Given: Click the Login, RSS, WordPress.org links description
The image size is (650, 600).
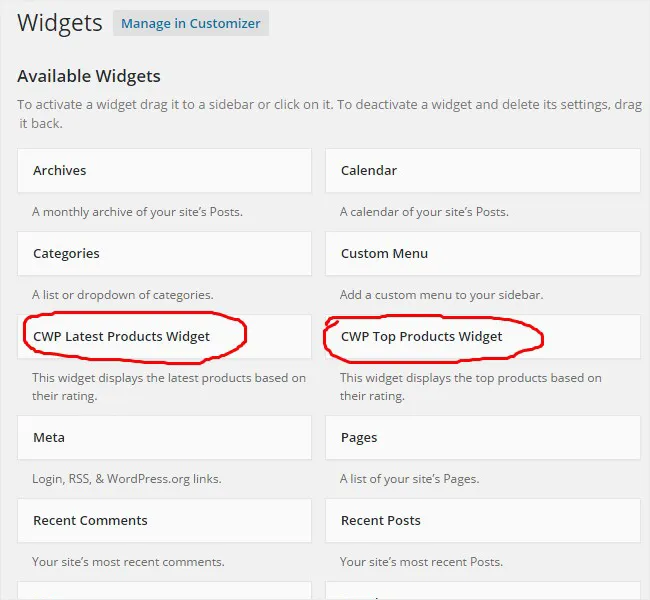Looking at the screenshot, I should pyautogui.click(x=126, y=479).
